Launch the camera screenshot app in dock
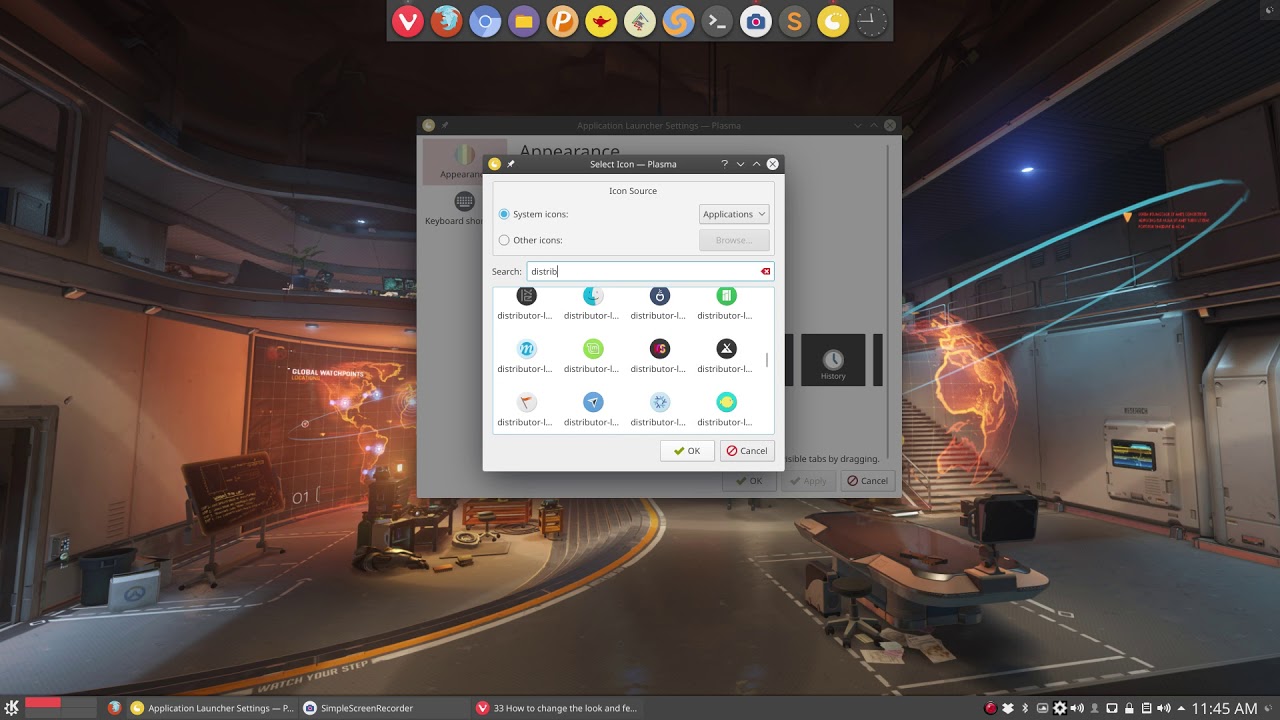Screen dimensions: 1280x720 [756, 21]
